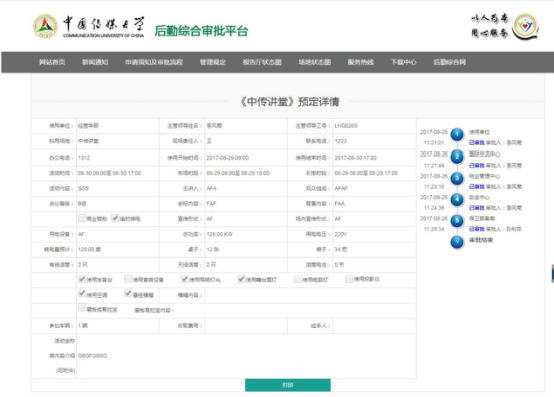Screen dimensions: 554x397
Task: Click the 收取费用 empty field
Action: coord(246,326)
